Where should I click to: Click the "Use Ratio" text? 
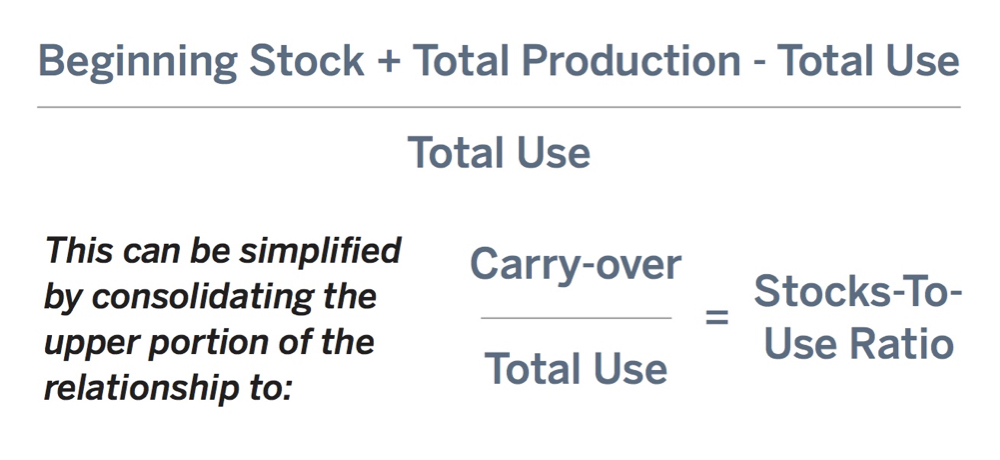858,343
